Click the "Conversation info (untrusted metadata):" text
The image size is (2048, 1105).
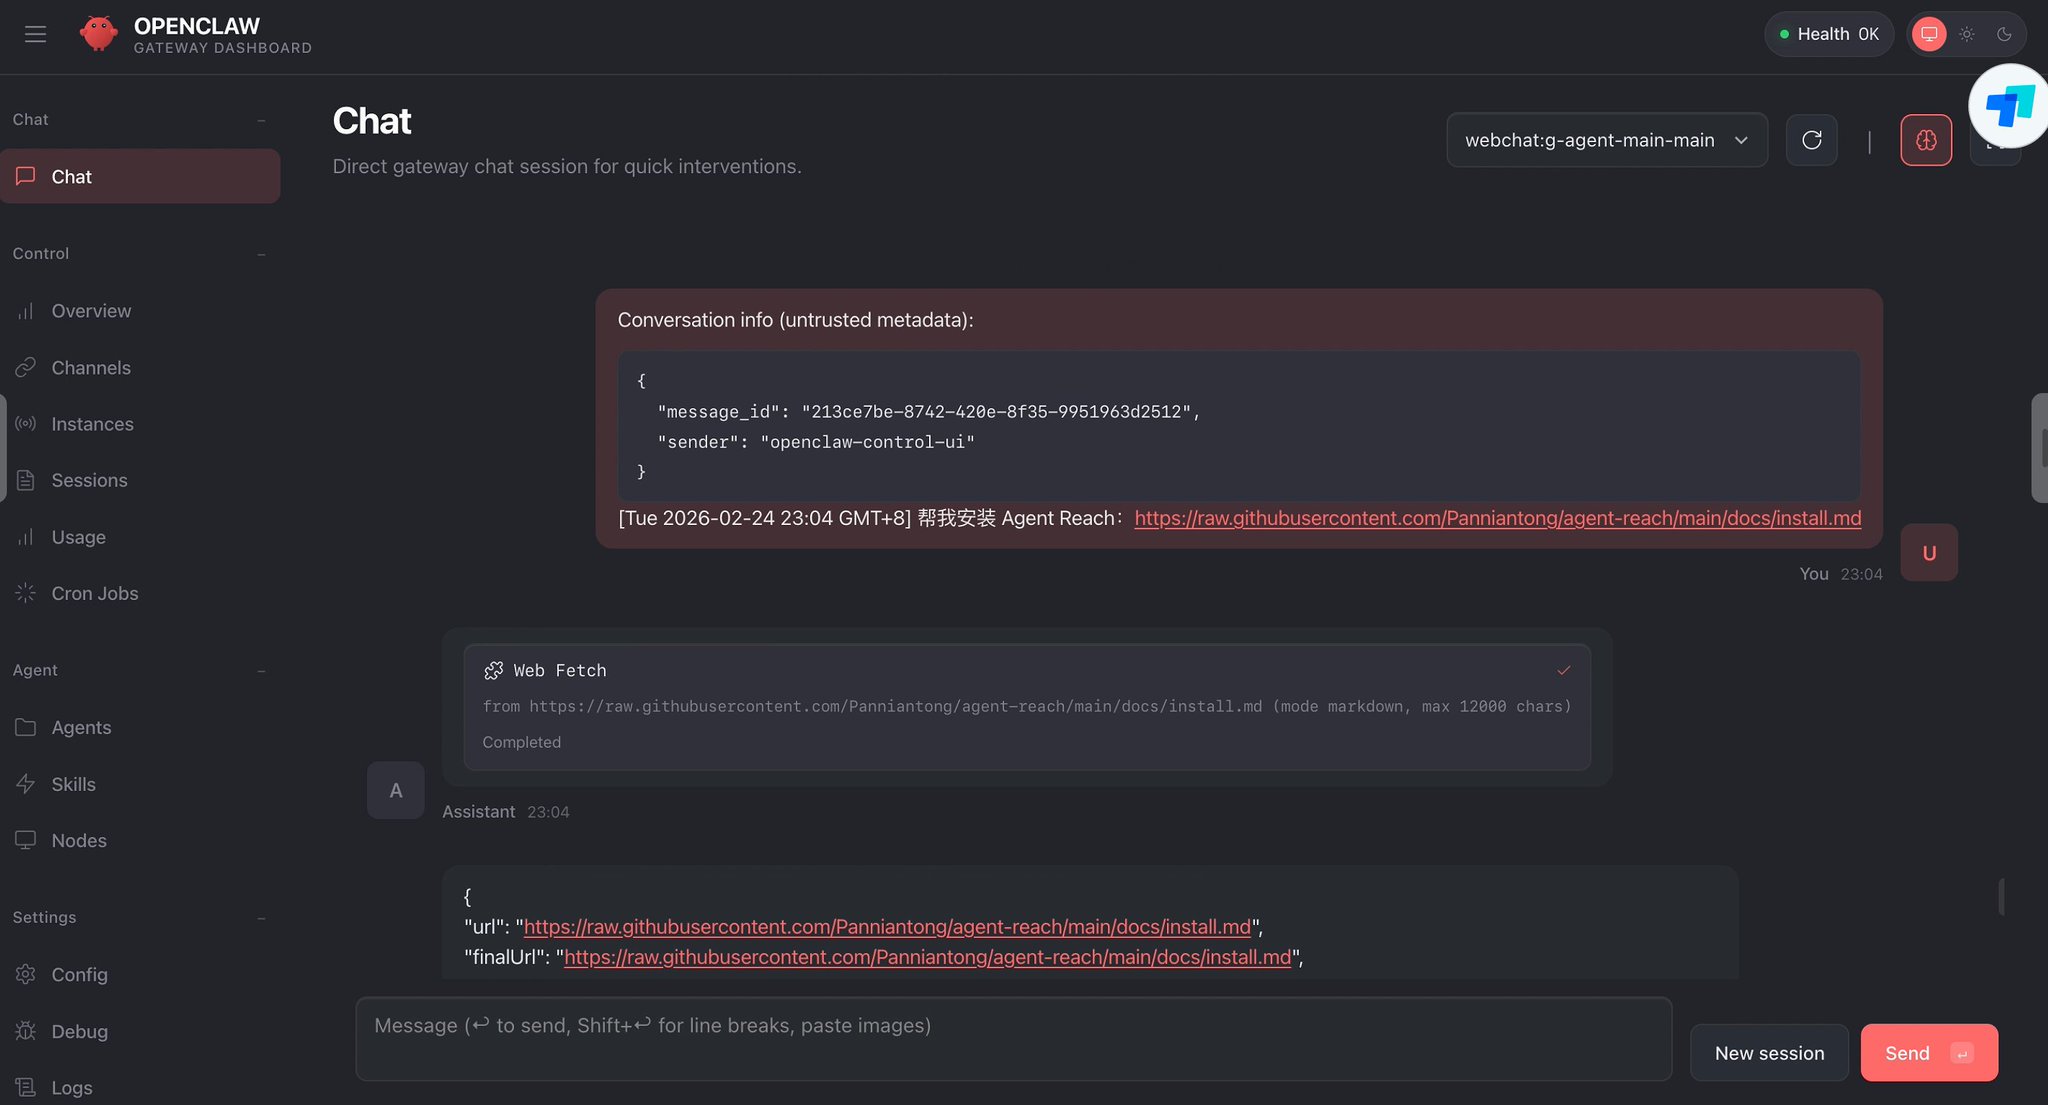pos(795,320)
